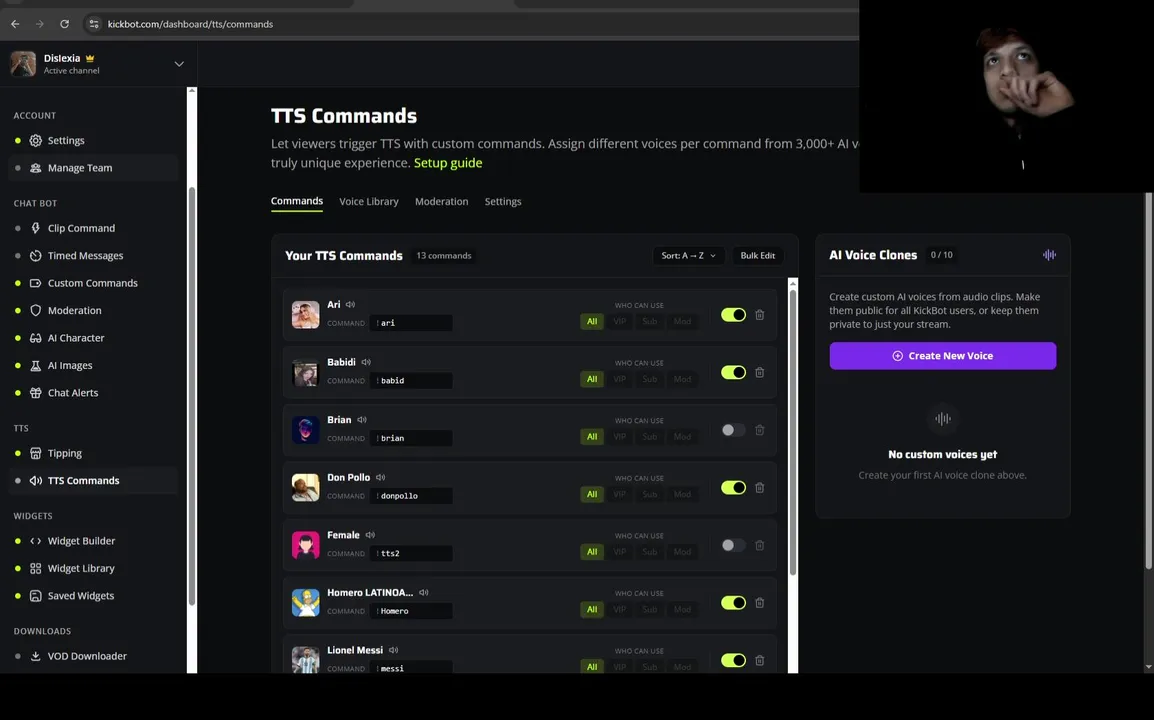Preview Ari voice with speaker icon
1154x720 pixels.
click(350, 304)
